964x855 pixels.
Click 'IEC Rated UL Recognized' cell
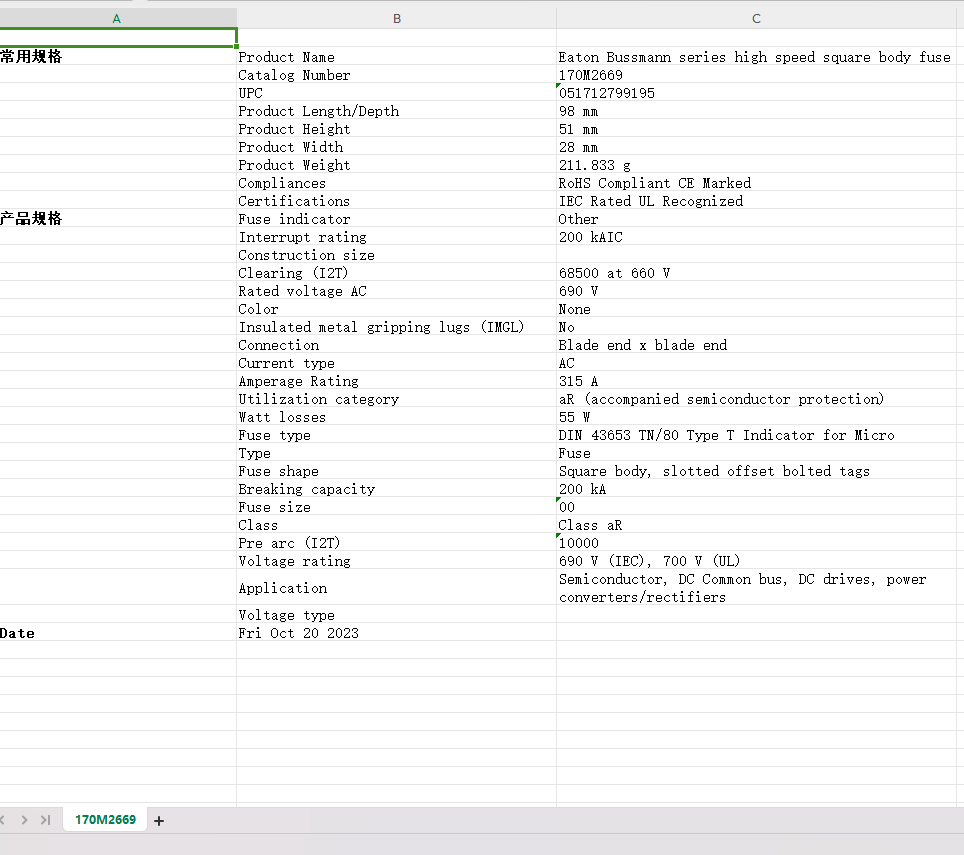tap(756, 201)
